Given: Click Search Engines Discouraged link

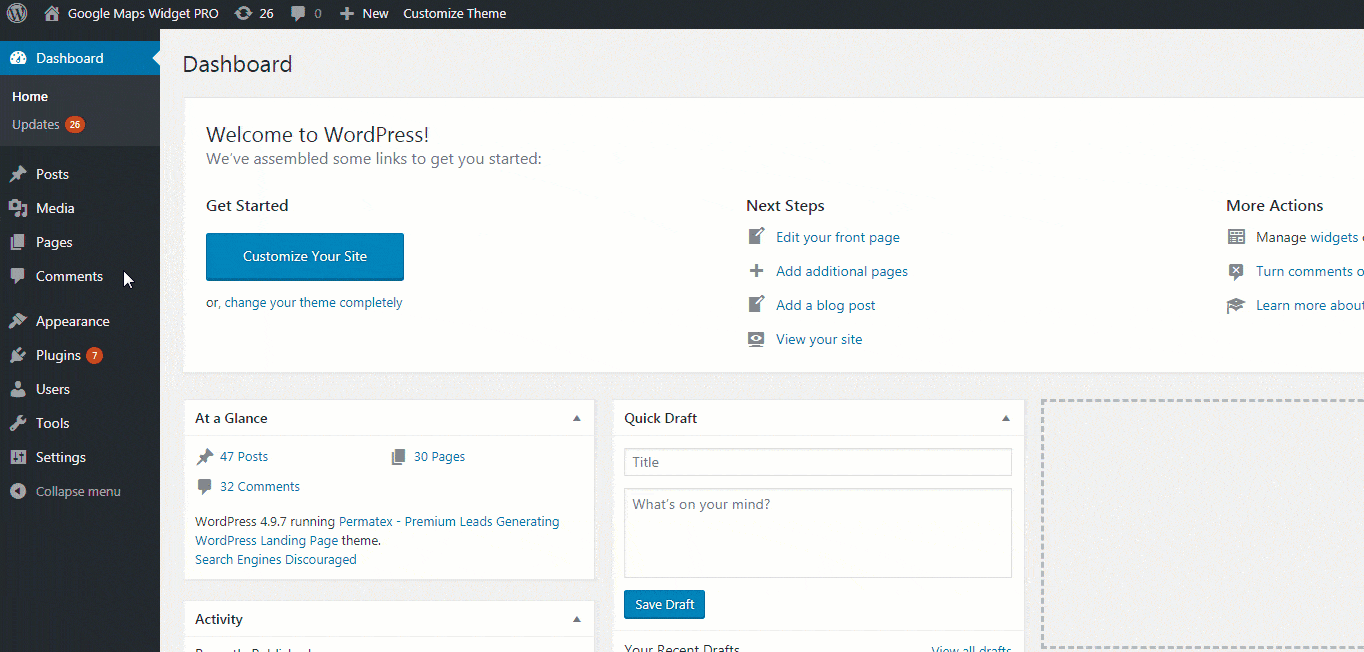Looking at the screenshot, I should [276, 559].
